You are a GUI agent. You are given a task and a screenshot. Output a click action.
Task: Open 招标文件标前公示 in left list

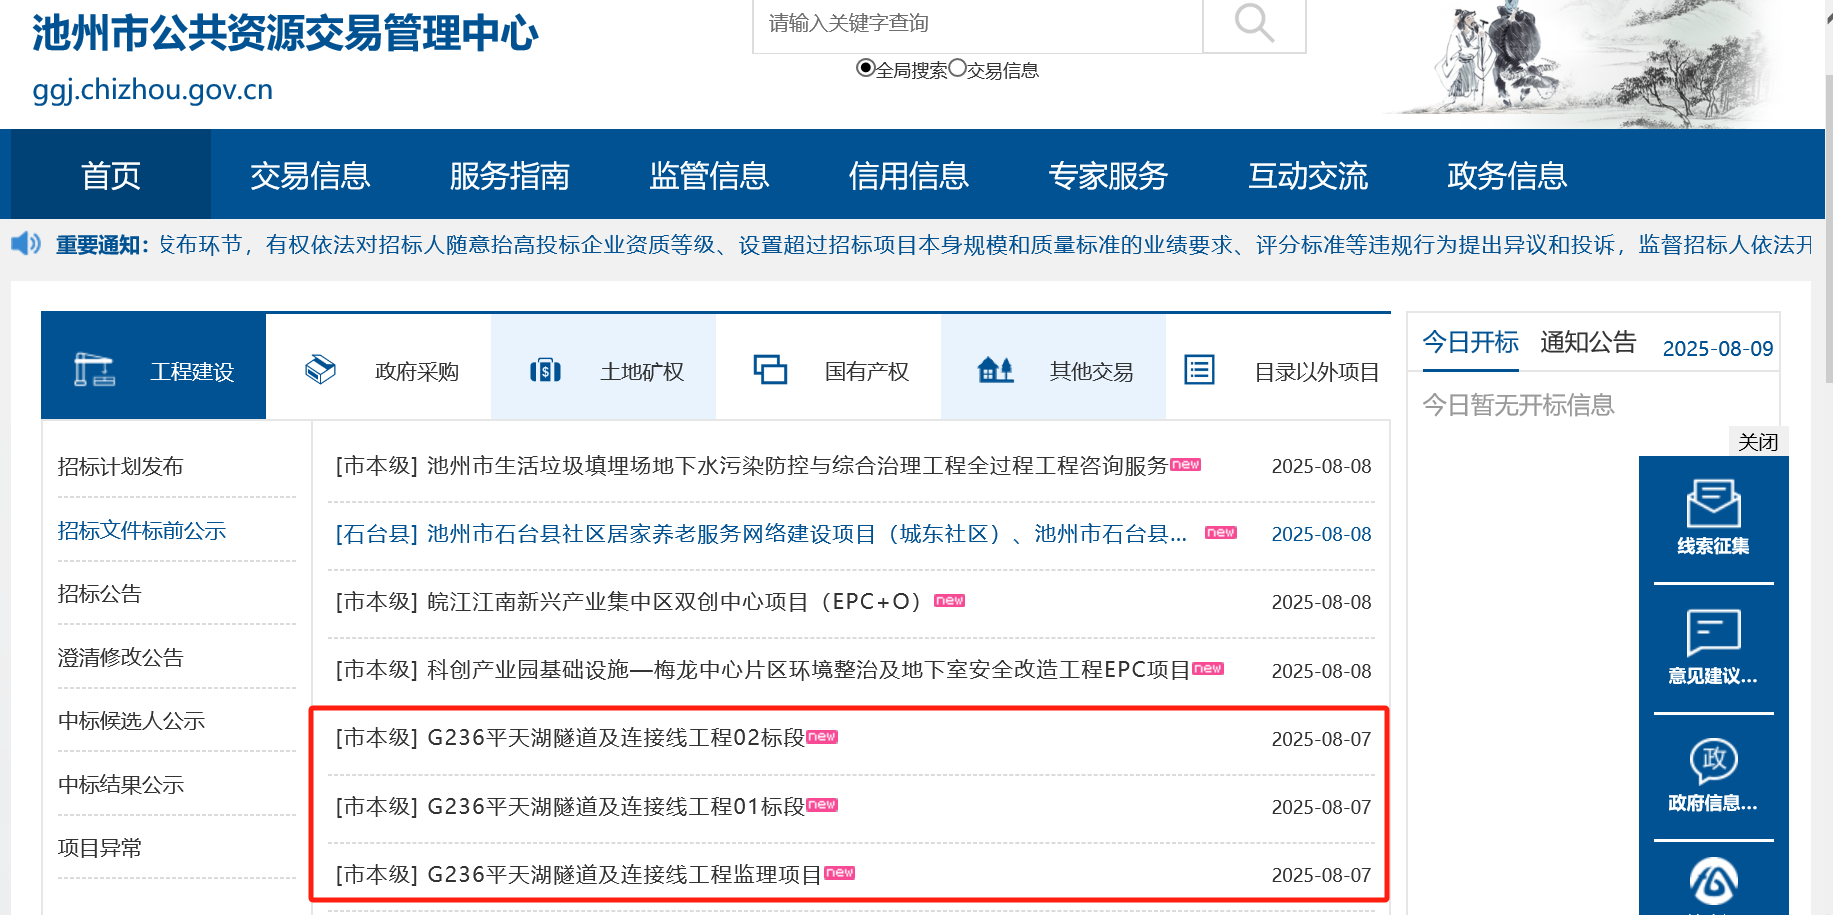point(141,530)
